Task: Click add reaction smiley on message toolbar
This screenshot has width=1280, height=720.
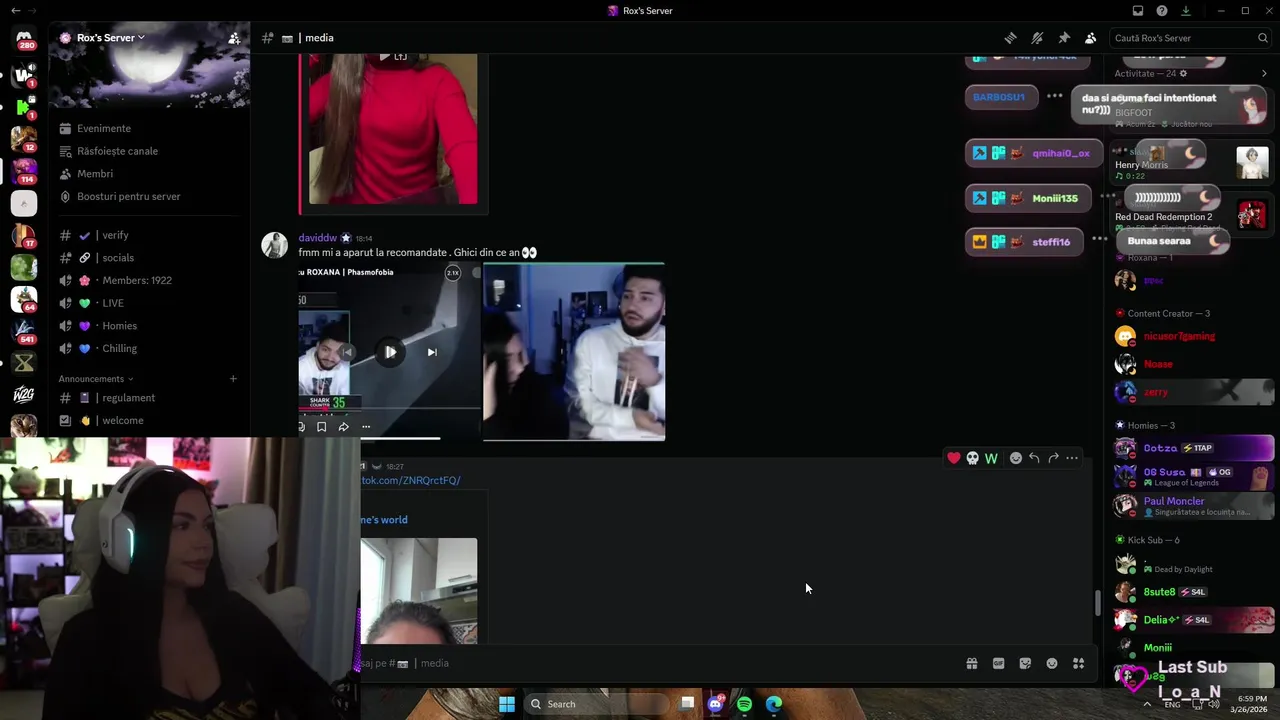Action: click(x=1016, y=458)
